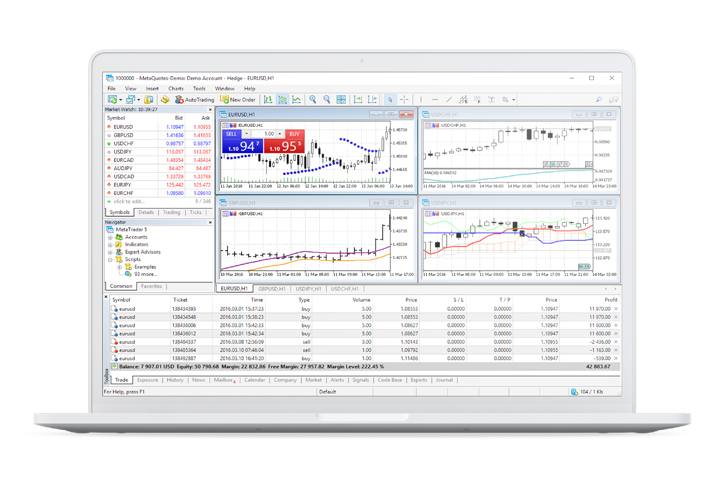Close position with ticket 138492887
This screenshot has height=477, width=726.
tap(616, 358)
